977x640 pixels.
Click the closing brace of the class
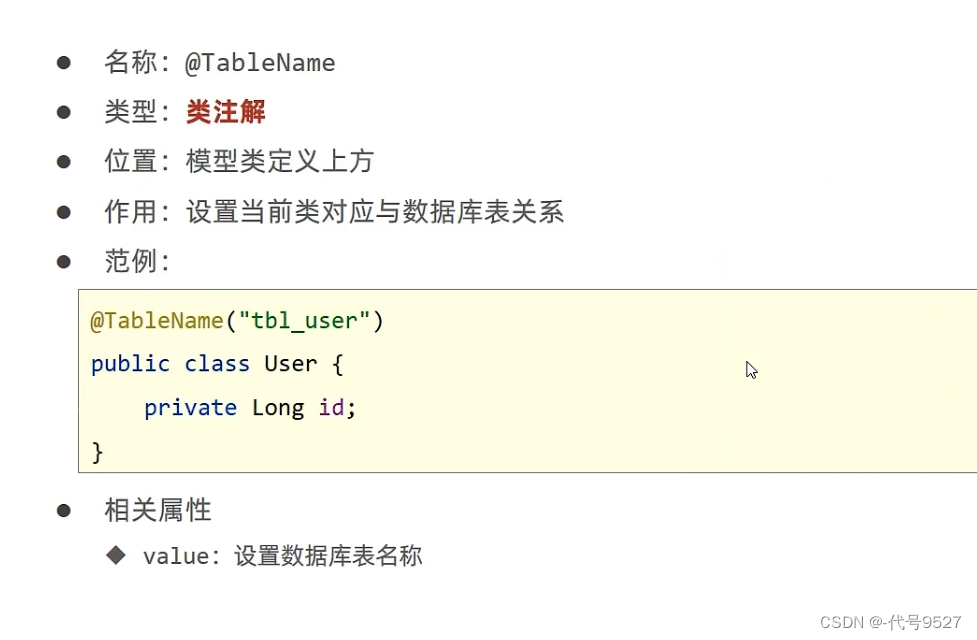click(97, 452)
